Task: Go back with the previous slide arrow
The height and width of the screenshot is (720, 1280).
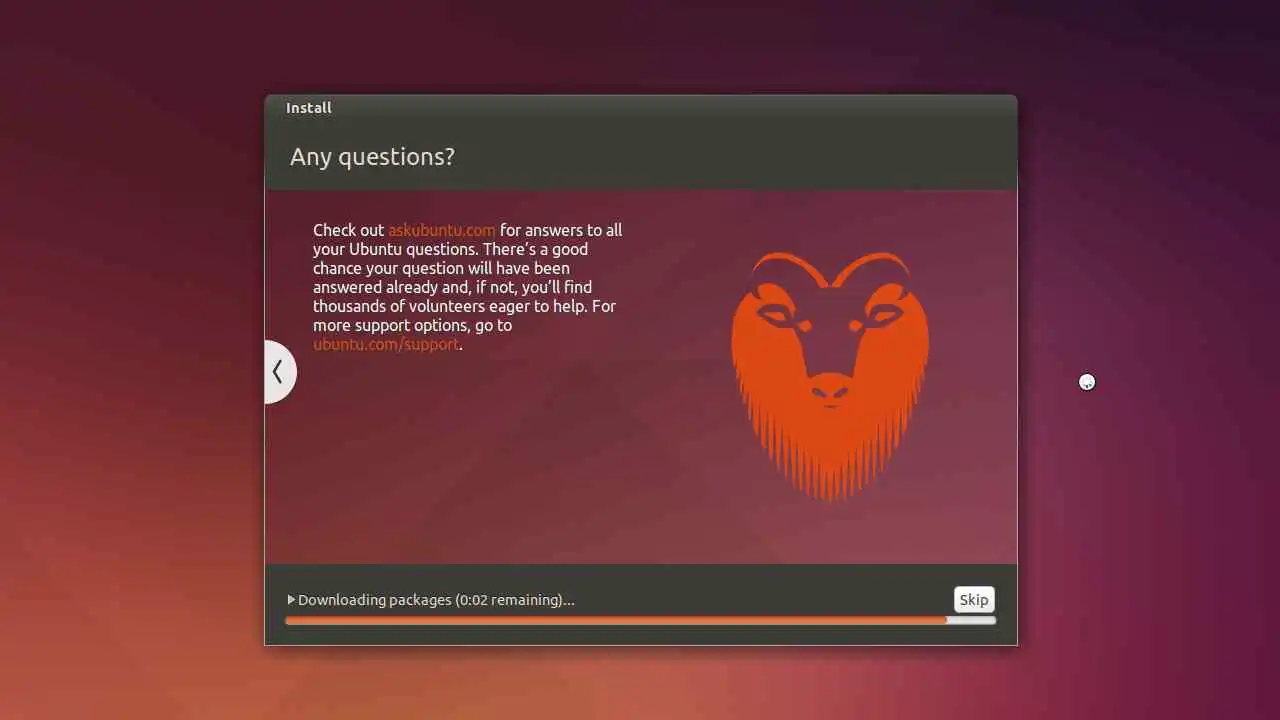Action: pos(279,372)
